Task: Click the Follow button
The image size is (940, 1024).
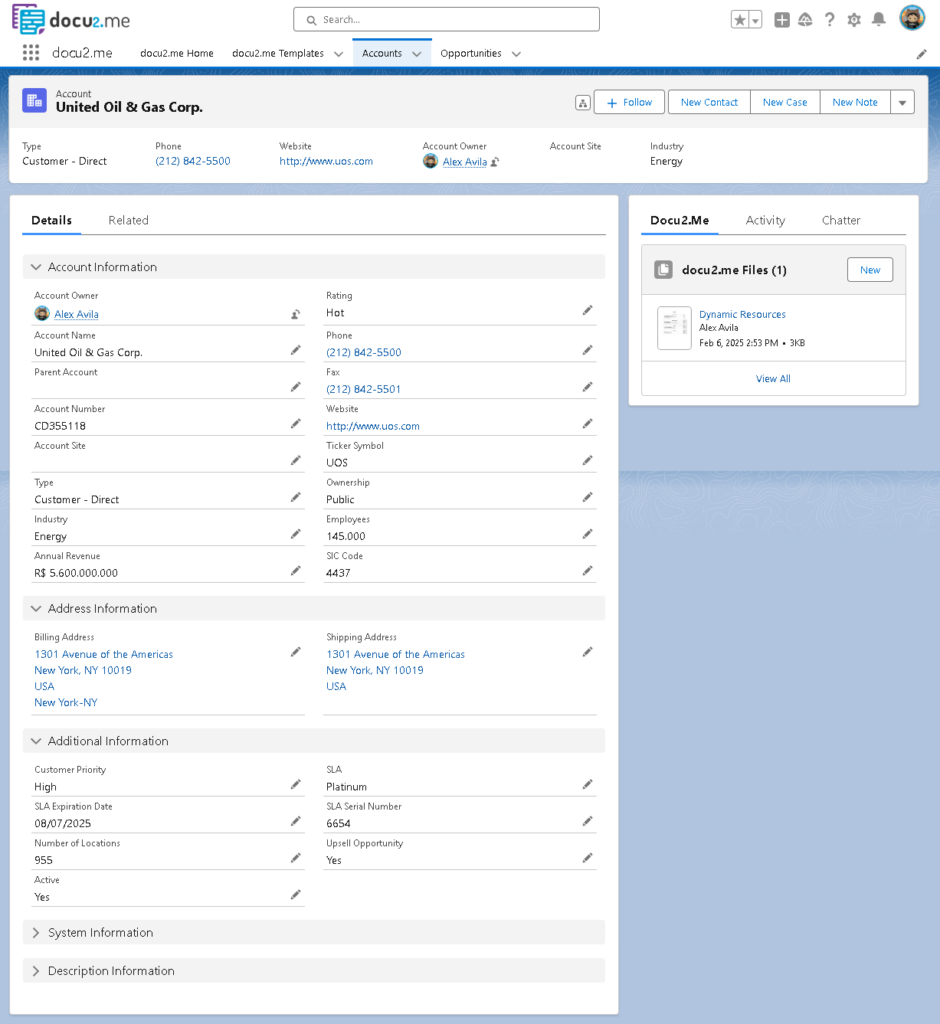Action: point(629,103)
